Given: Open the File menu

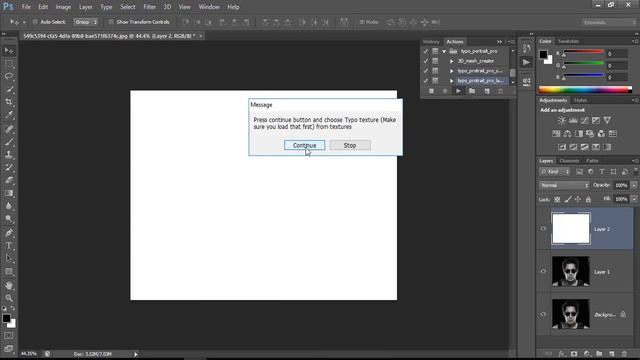Looking at the screenshot, I should tap(26, 7).
